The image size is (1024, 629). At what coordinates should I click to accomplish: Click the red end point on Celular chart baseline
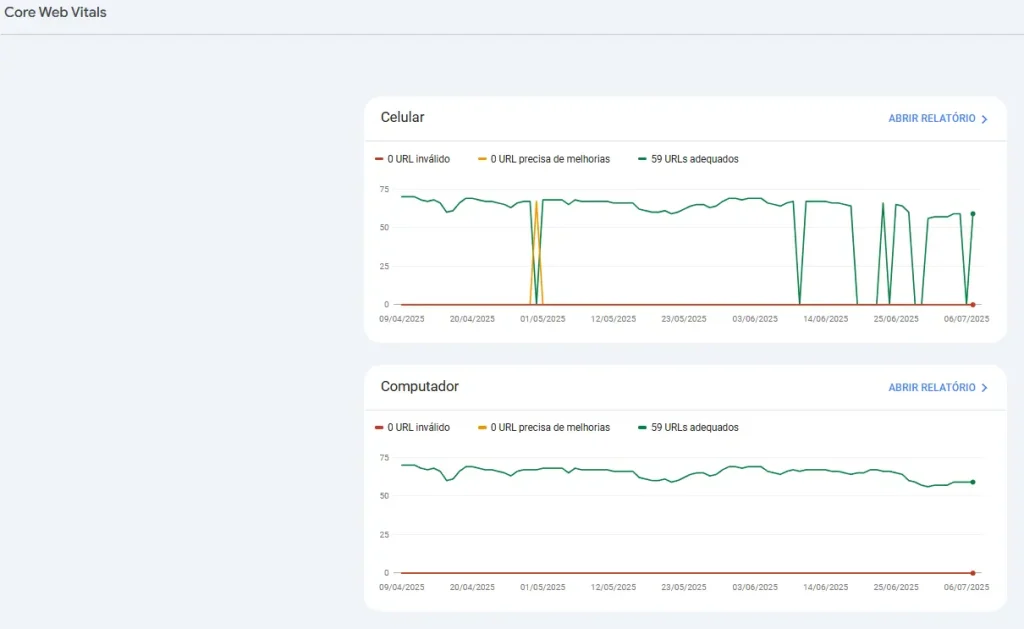[973, 304]
